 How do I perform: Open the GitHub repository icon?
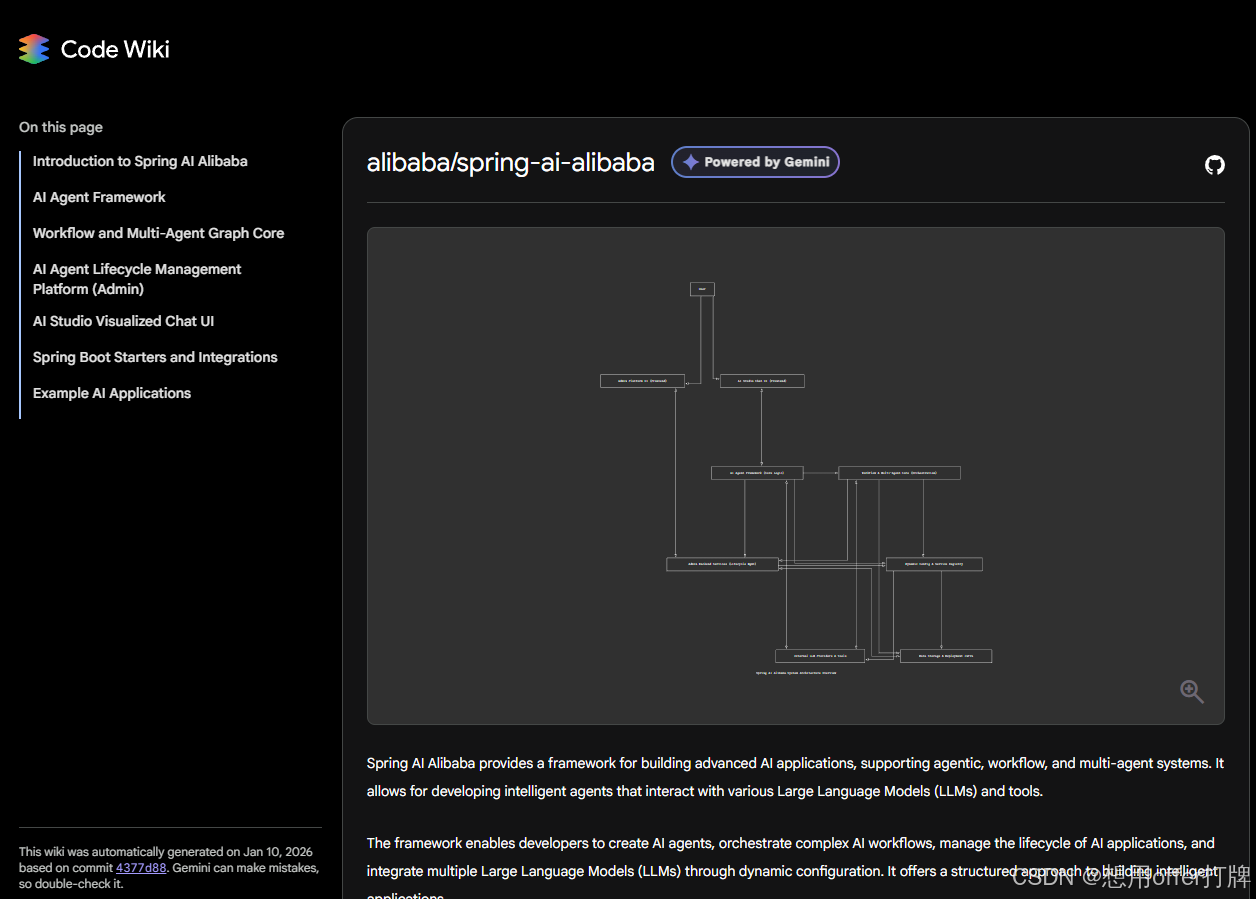pyautogui.click(x=1214, y=165)
